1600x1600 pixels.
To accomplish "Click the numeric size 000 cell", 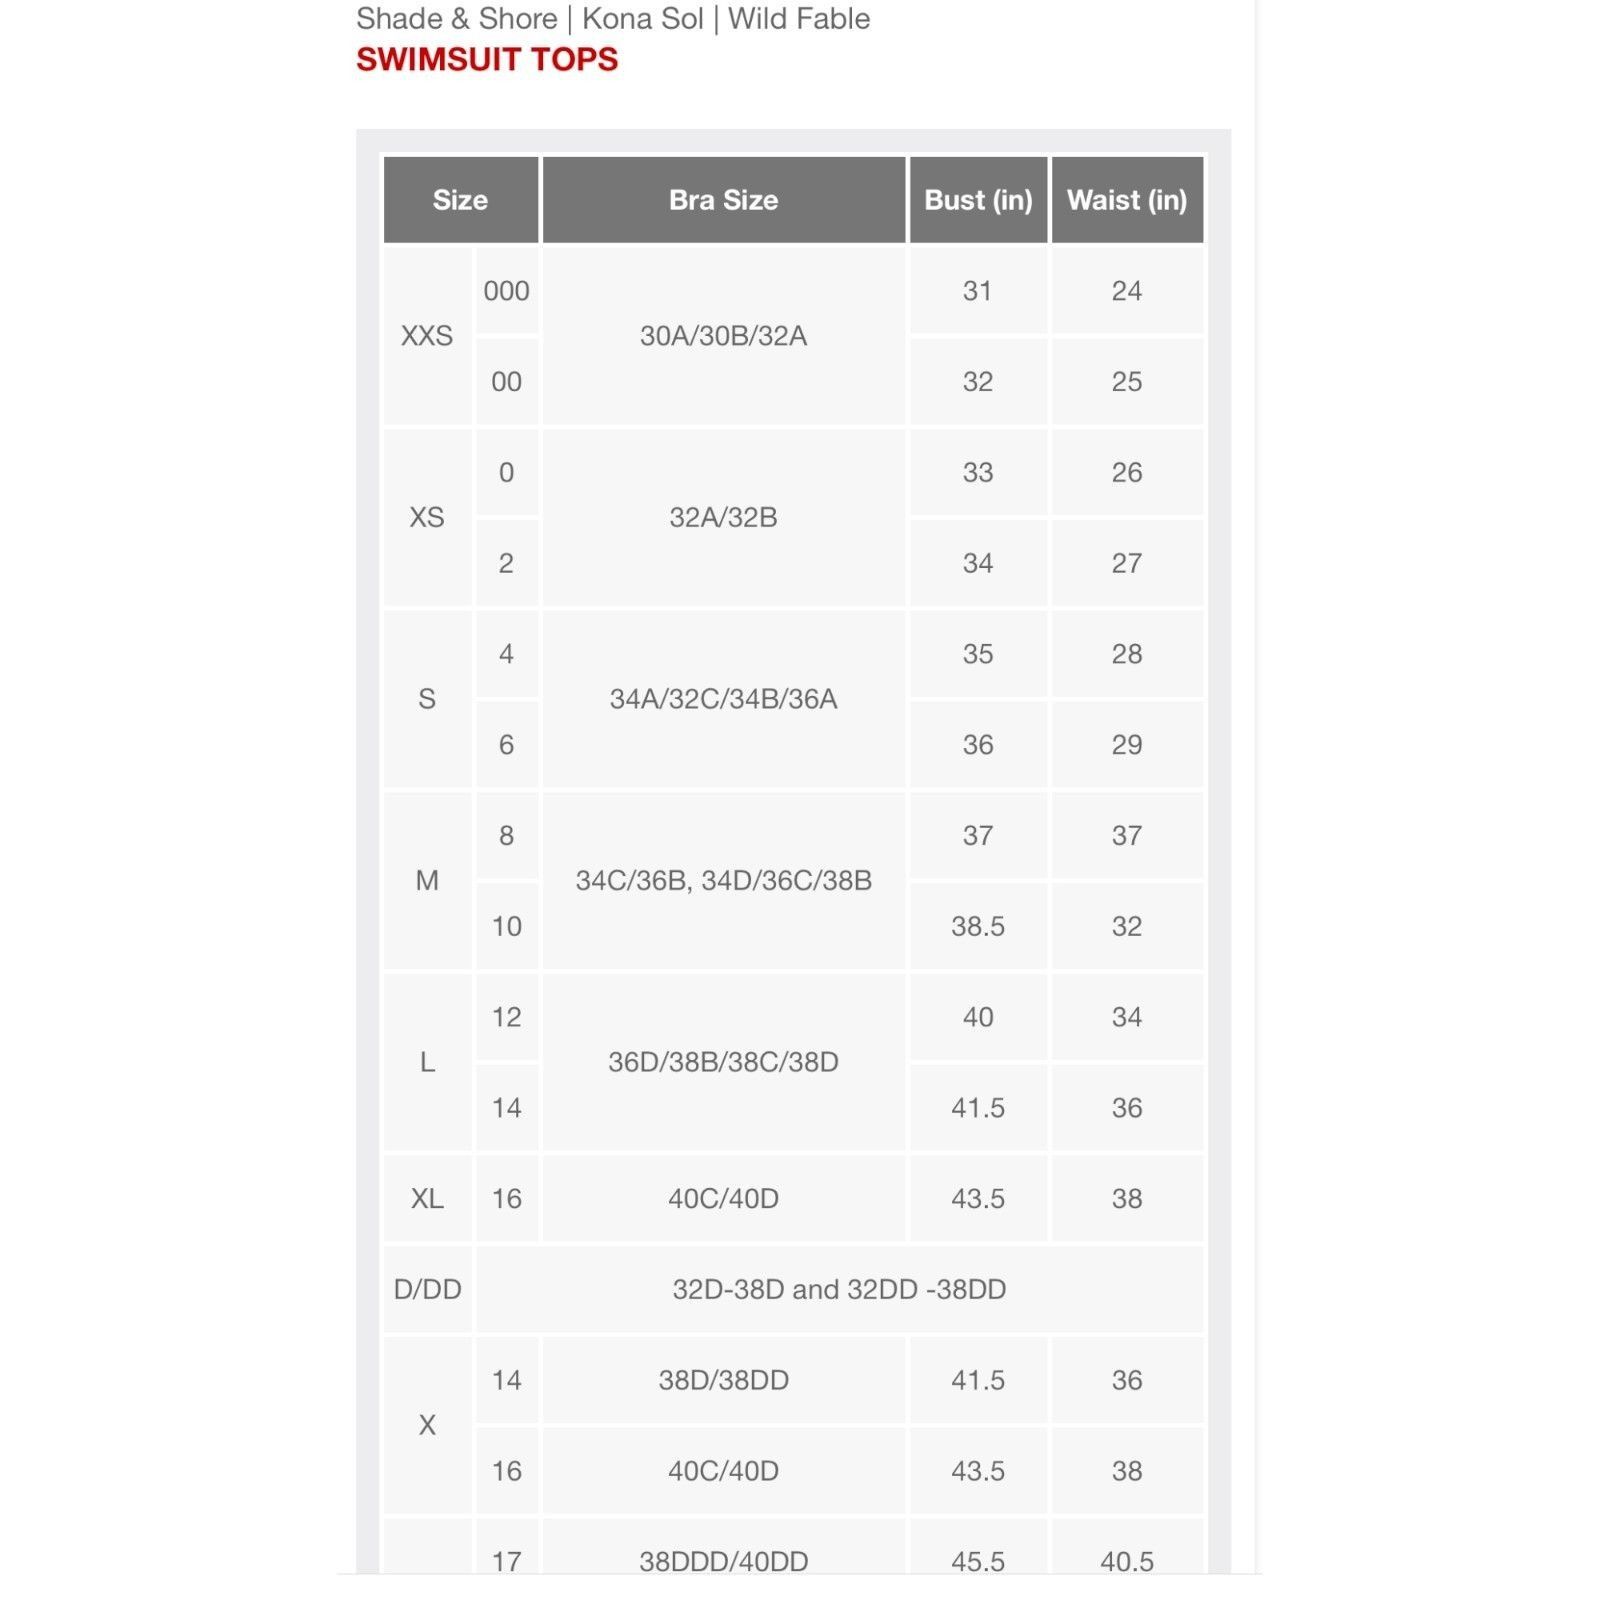I will coord(506,291).
